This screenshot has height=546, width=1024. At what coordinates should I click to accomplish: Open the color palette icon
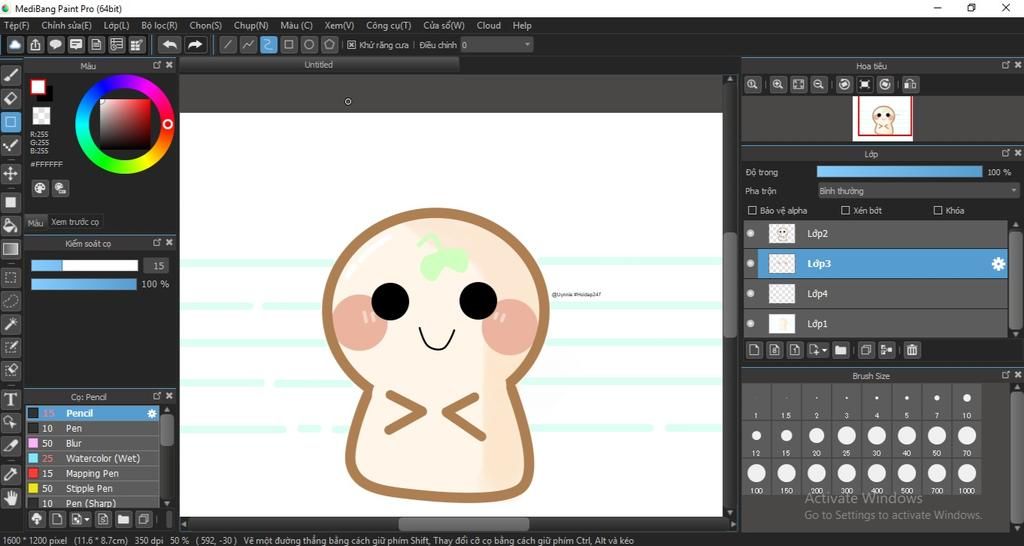click(x=40, y=188)
